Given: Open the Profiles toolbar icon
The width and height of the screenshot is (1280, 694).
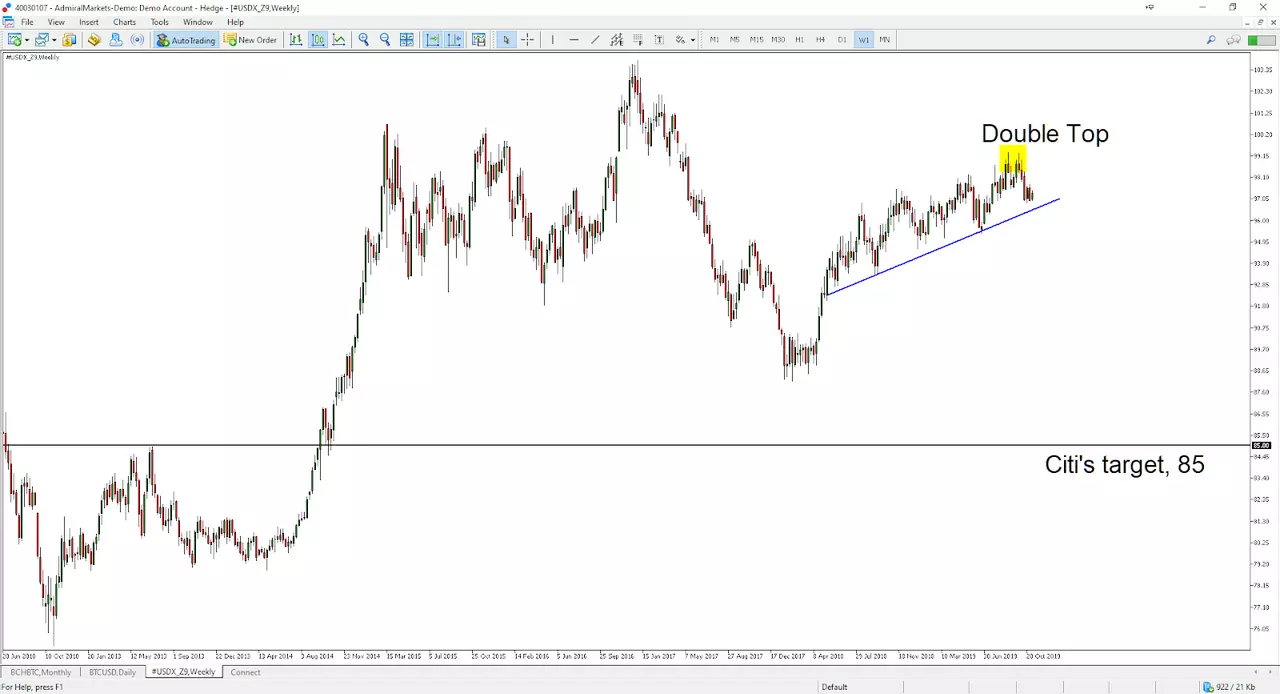Looking at the screenshot, I should pyautogui.click(x=41, y=40).
